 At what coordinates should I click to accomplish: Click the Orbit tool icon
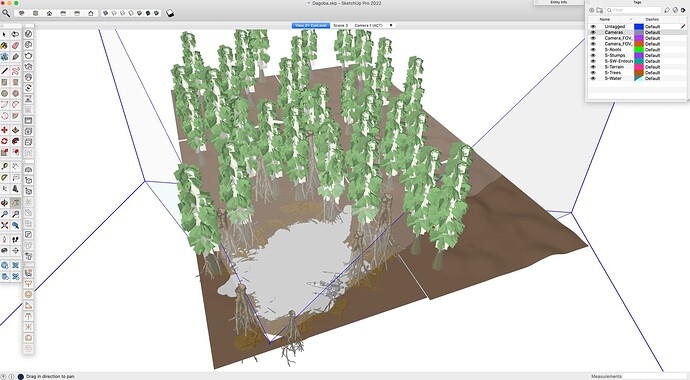[x=4, y=203]
